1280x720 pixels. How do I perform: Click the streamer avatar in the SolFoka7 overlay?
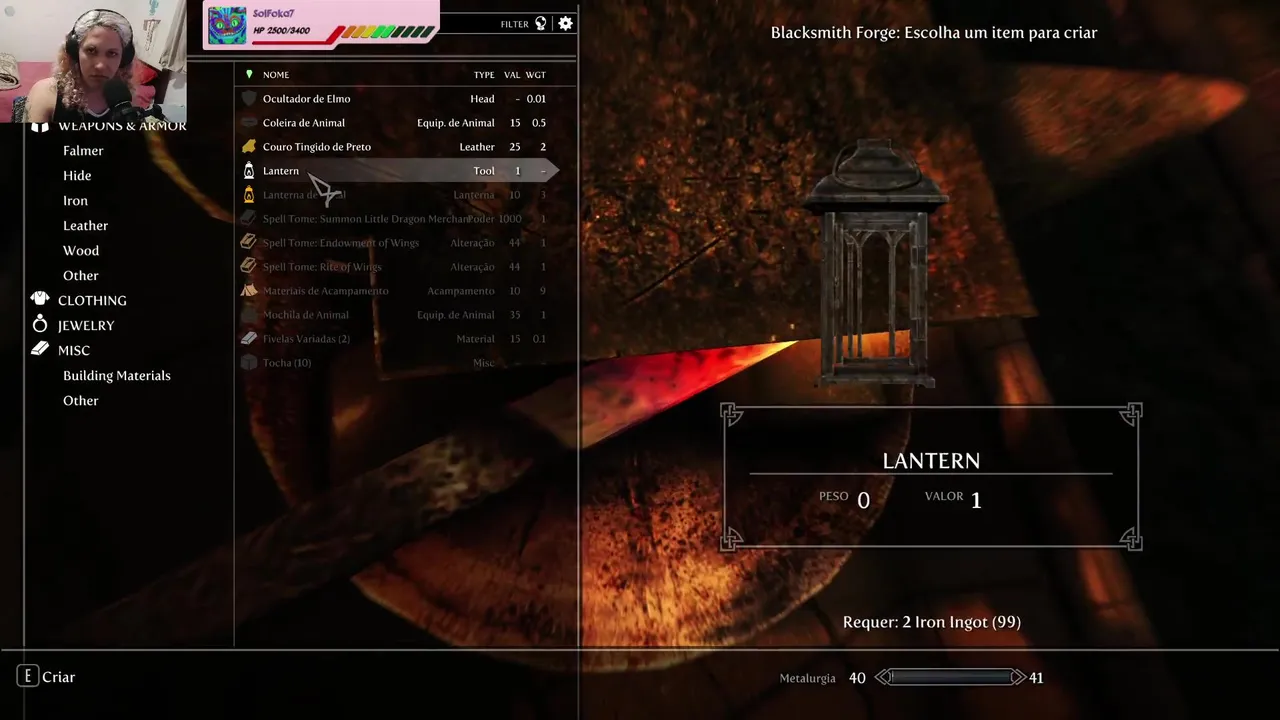pos(227,26)
